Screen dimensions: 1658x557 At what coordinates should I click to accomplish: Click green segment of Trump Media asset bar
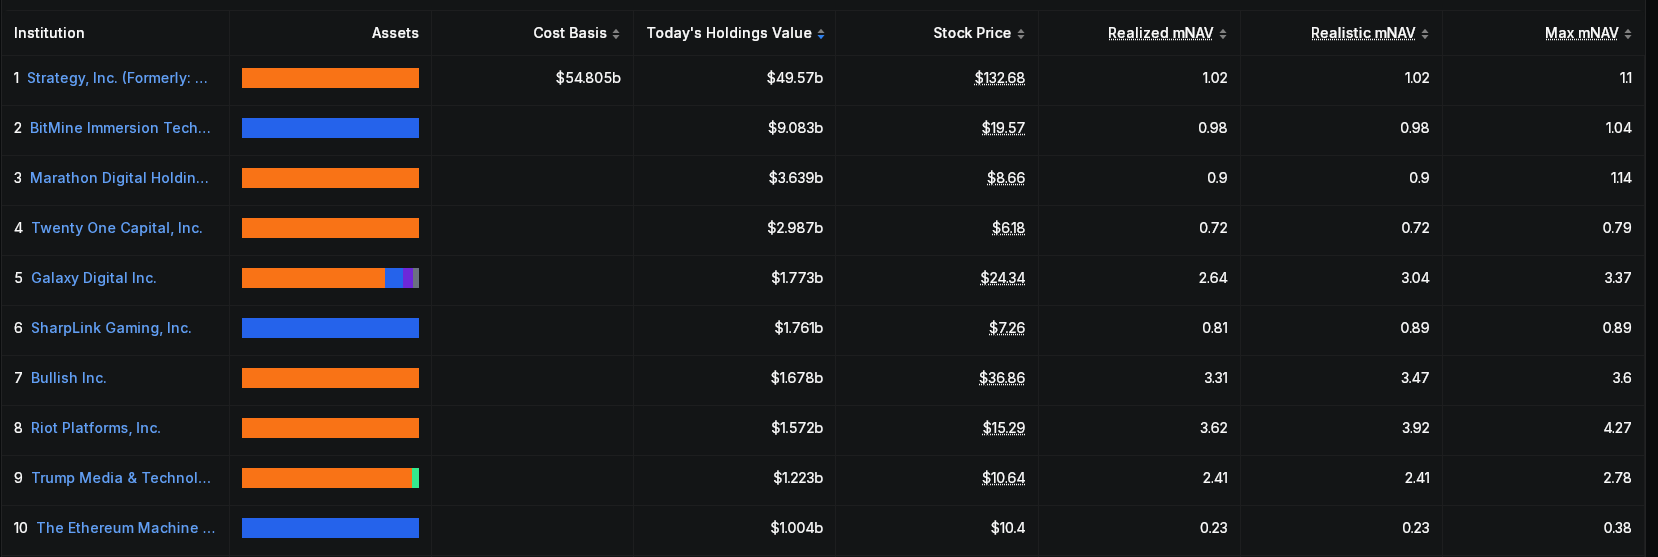[415, 478]
